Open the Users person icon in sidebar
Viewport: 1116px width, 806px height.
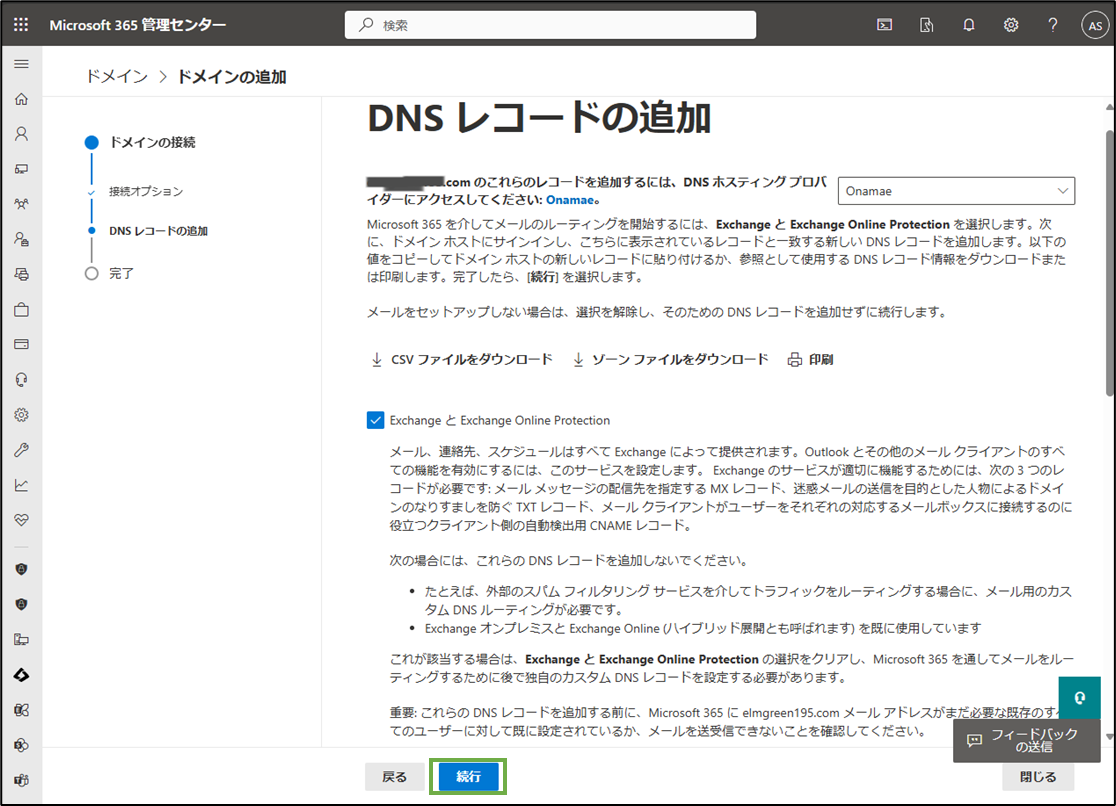point(21,134)
